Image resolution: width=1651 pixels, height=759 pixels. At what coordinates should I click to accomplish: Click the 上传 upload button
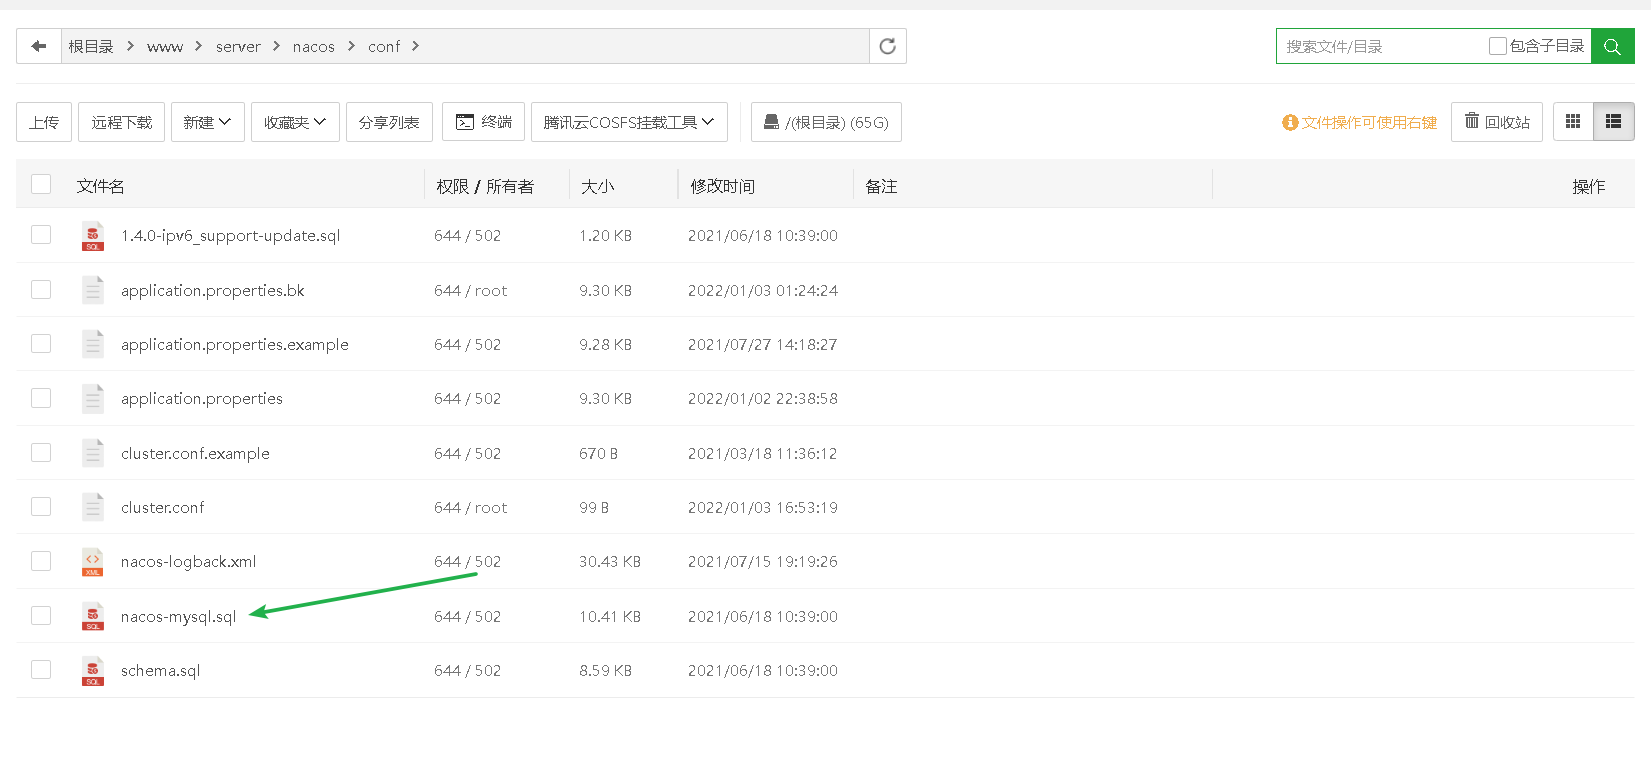(x=44, y=122)
